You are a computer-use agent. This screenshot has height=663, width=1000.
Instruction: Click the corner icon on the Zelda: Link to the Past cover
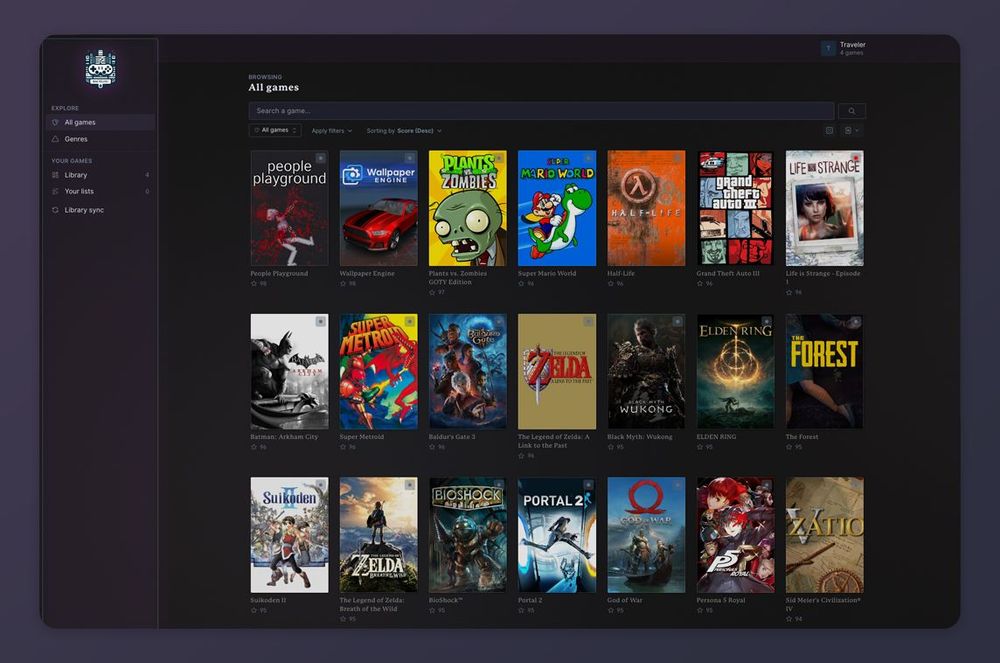tap(588, 321)
